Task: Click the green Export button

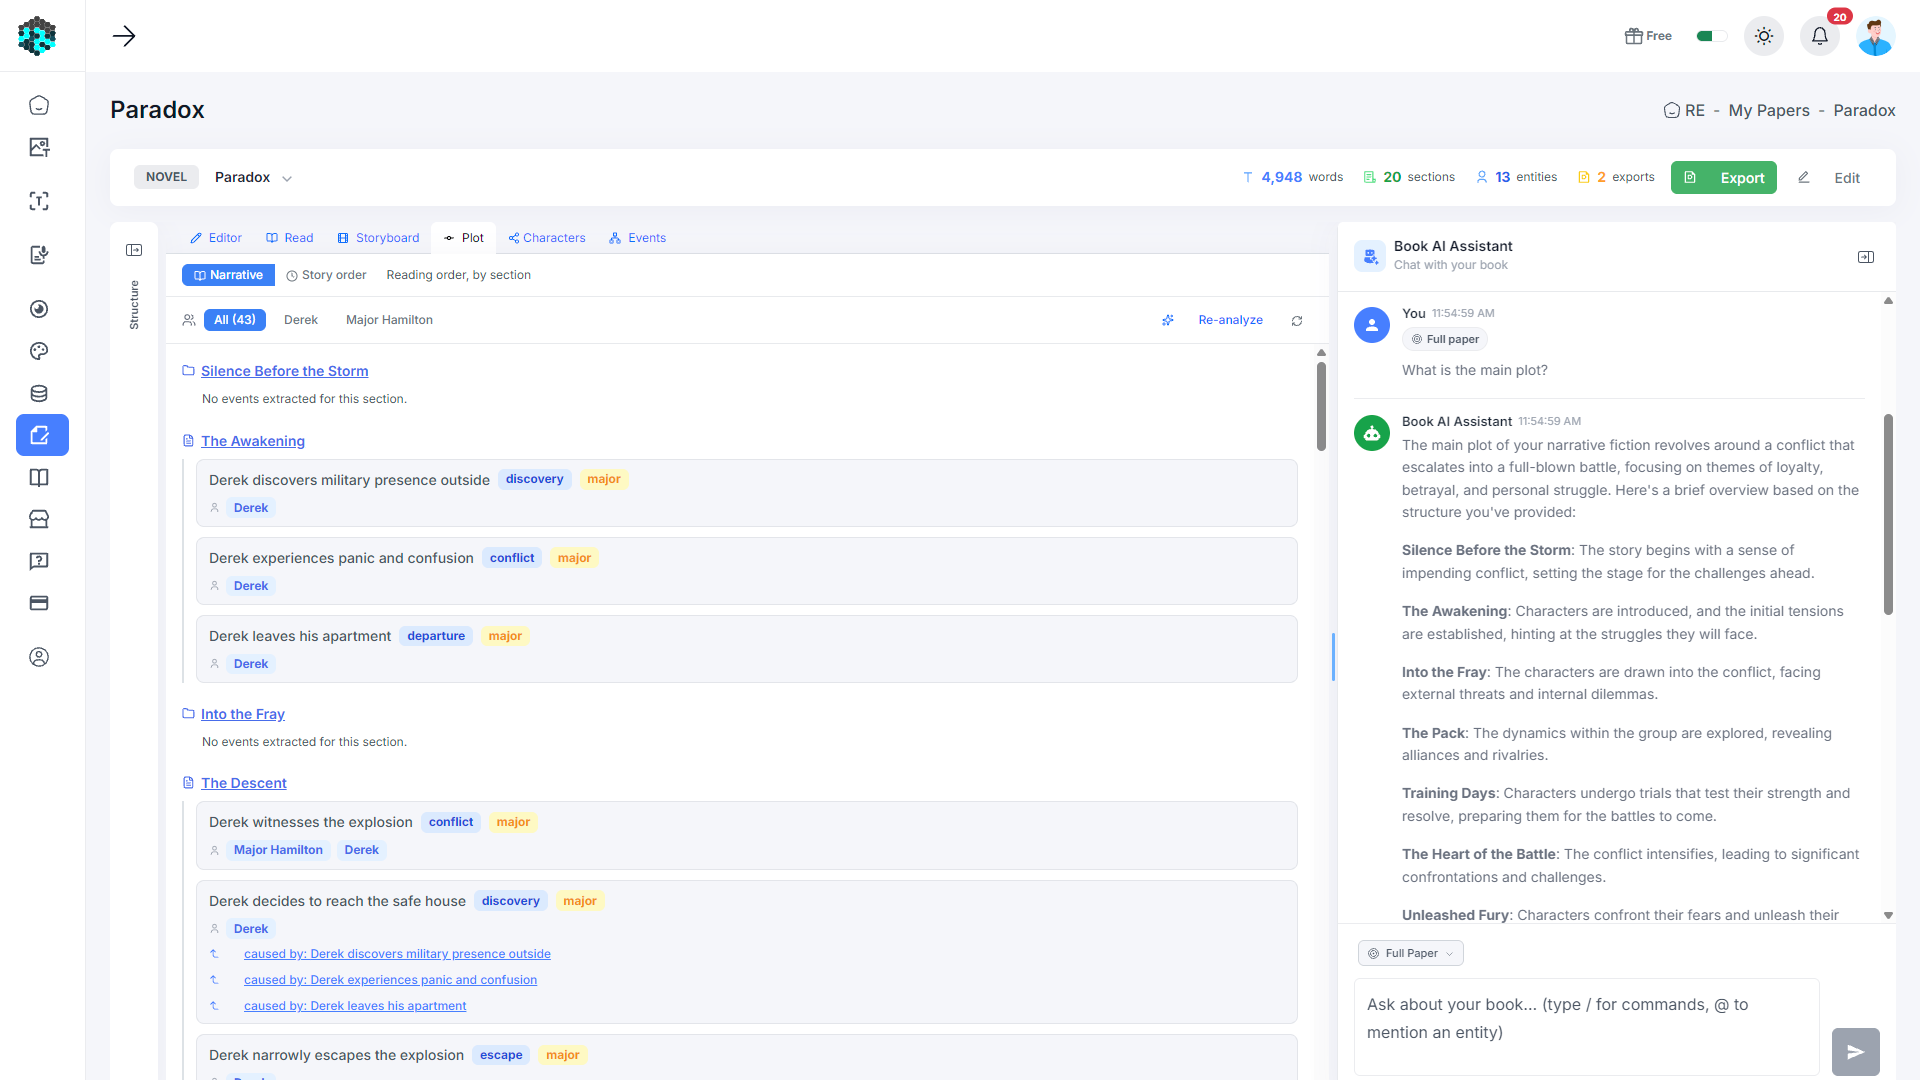Action: (1723, 177)
